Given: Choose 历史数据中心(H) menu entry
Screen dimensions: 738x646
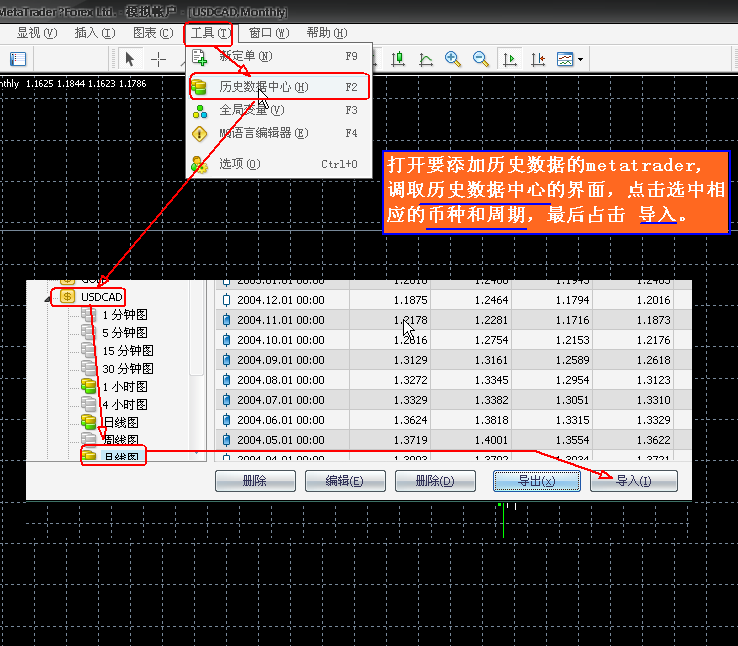Looking at the screenshot, I should click(x=279, y=87).
